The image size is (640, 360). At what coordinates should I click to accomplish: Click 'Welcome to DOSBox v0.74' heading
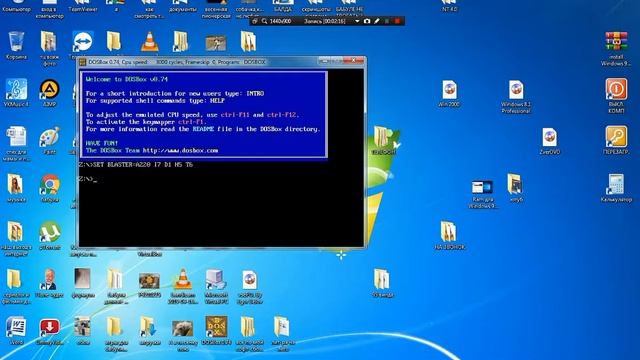point(127,79)
